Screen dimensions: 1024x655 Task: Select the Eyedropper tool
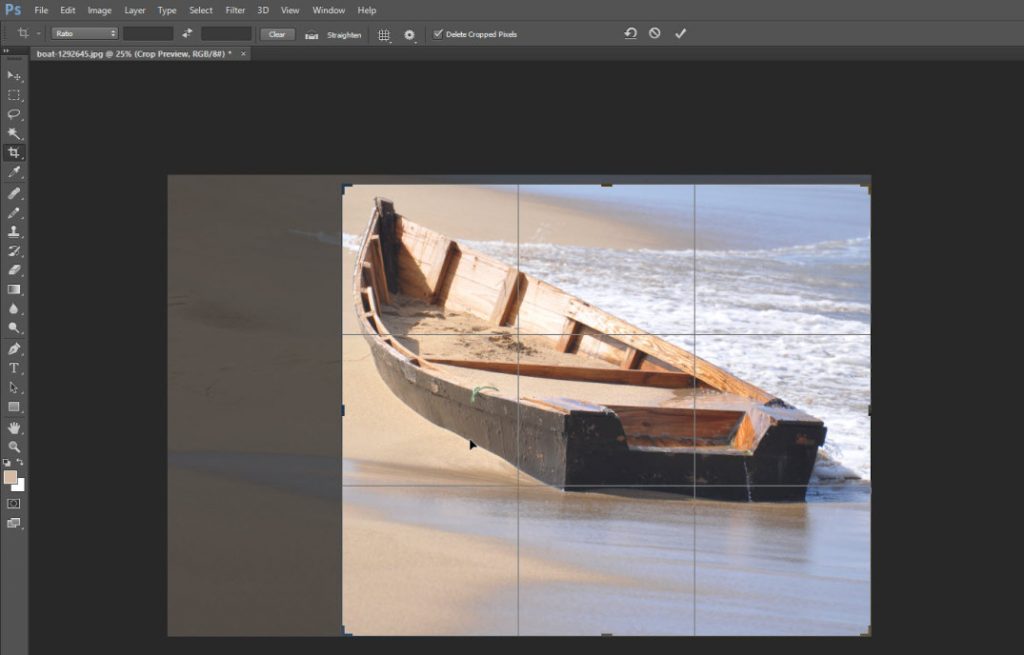pos(14,172)
